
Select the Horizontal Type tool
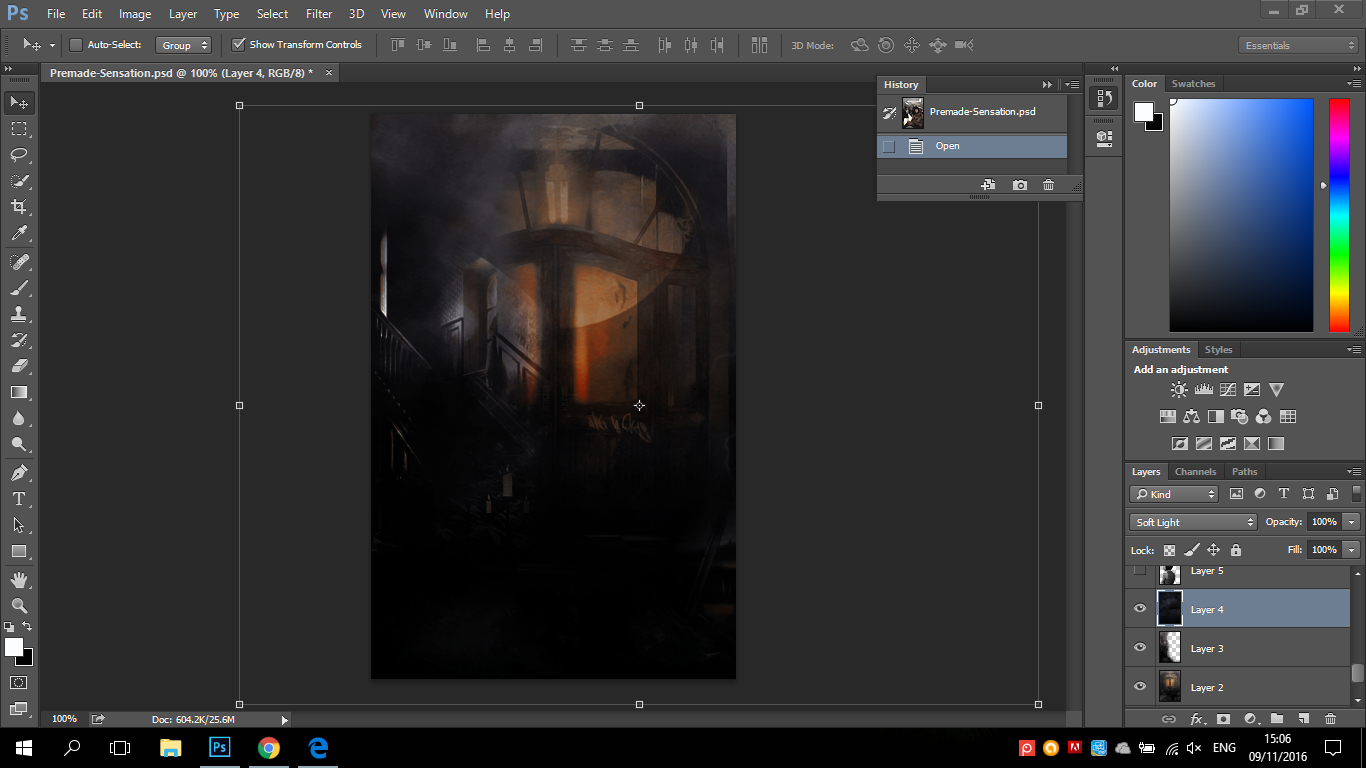coord(19,498)
